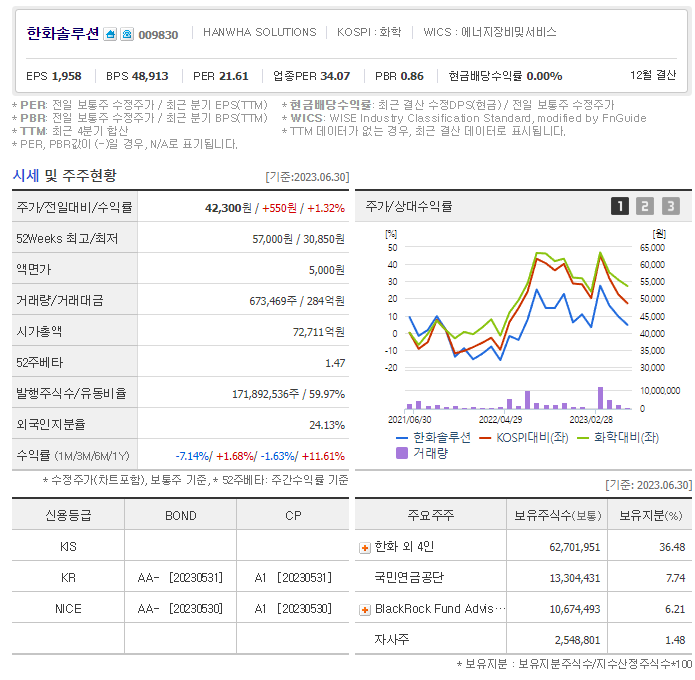695x680 pixels.
Task: Click the 12월 결산 fiscal year label
Action: point(653,75)
